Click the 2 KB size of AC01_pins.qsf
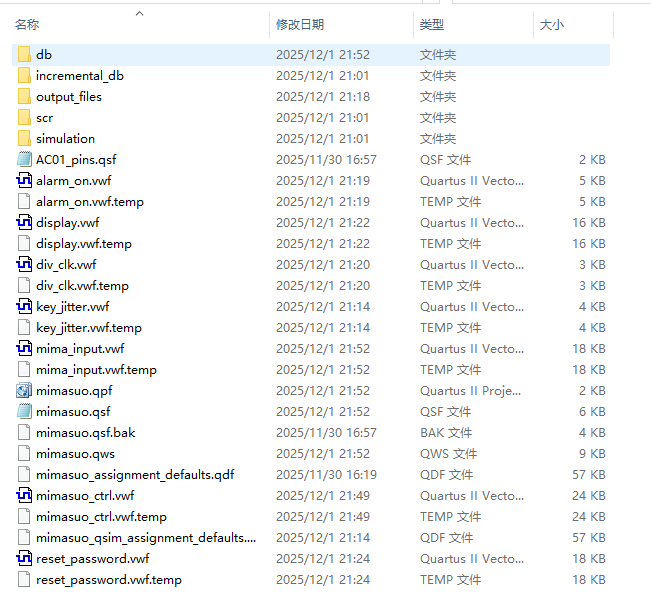Viewport: 651px width, 614px height. point(592,160)
